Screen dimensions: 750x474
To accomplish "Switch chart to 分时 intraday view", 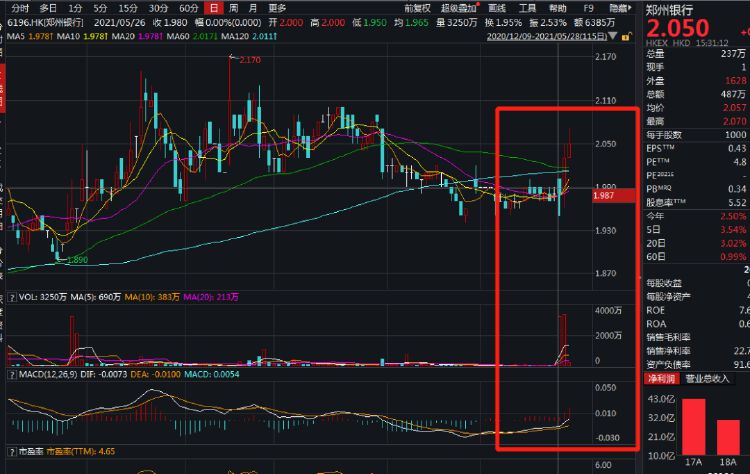I will point(20,8).
